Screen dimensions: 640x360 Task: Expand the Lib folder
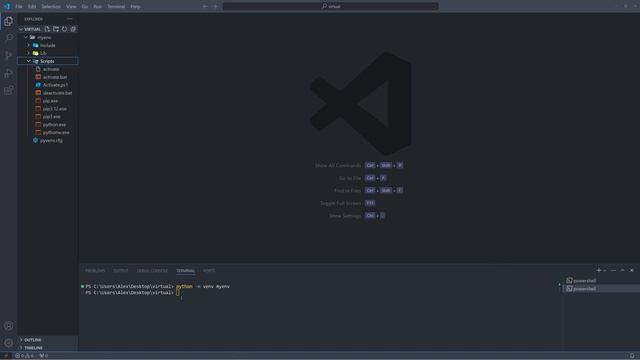29,53
